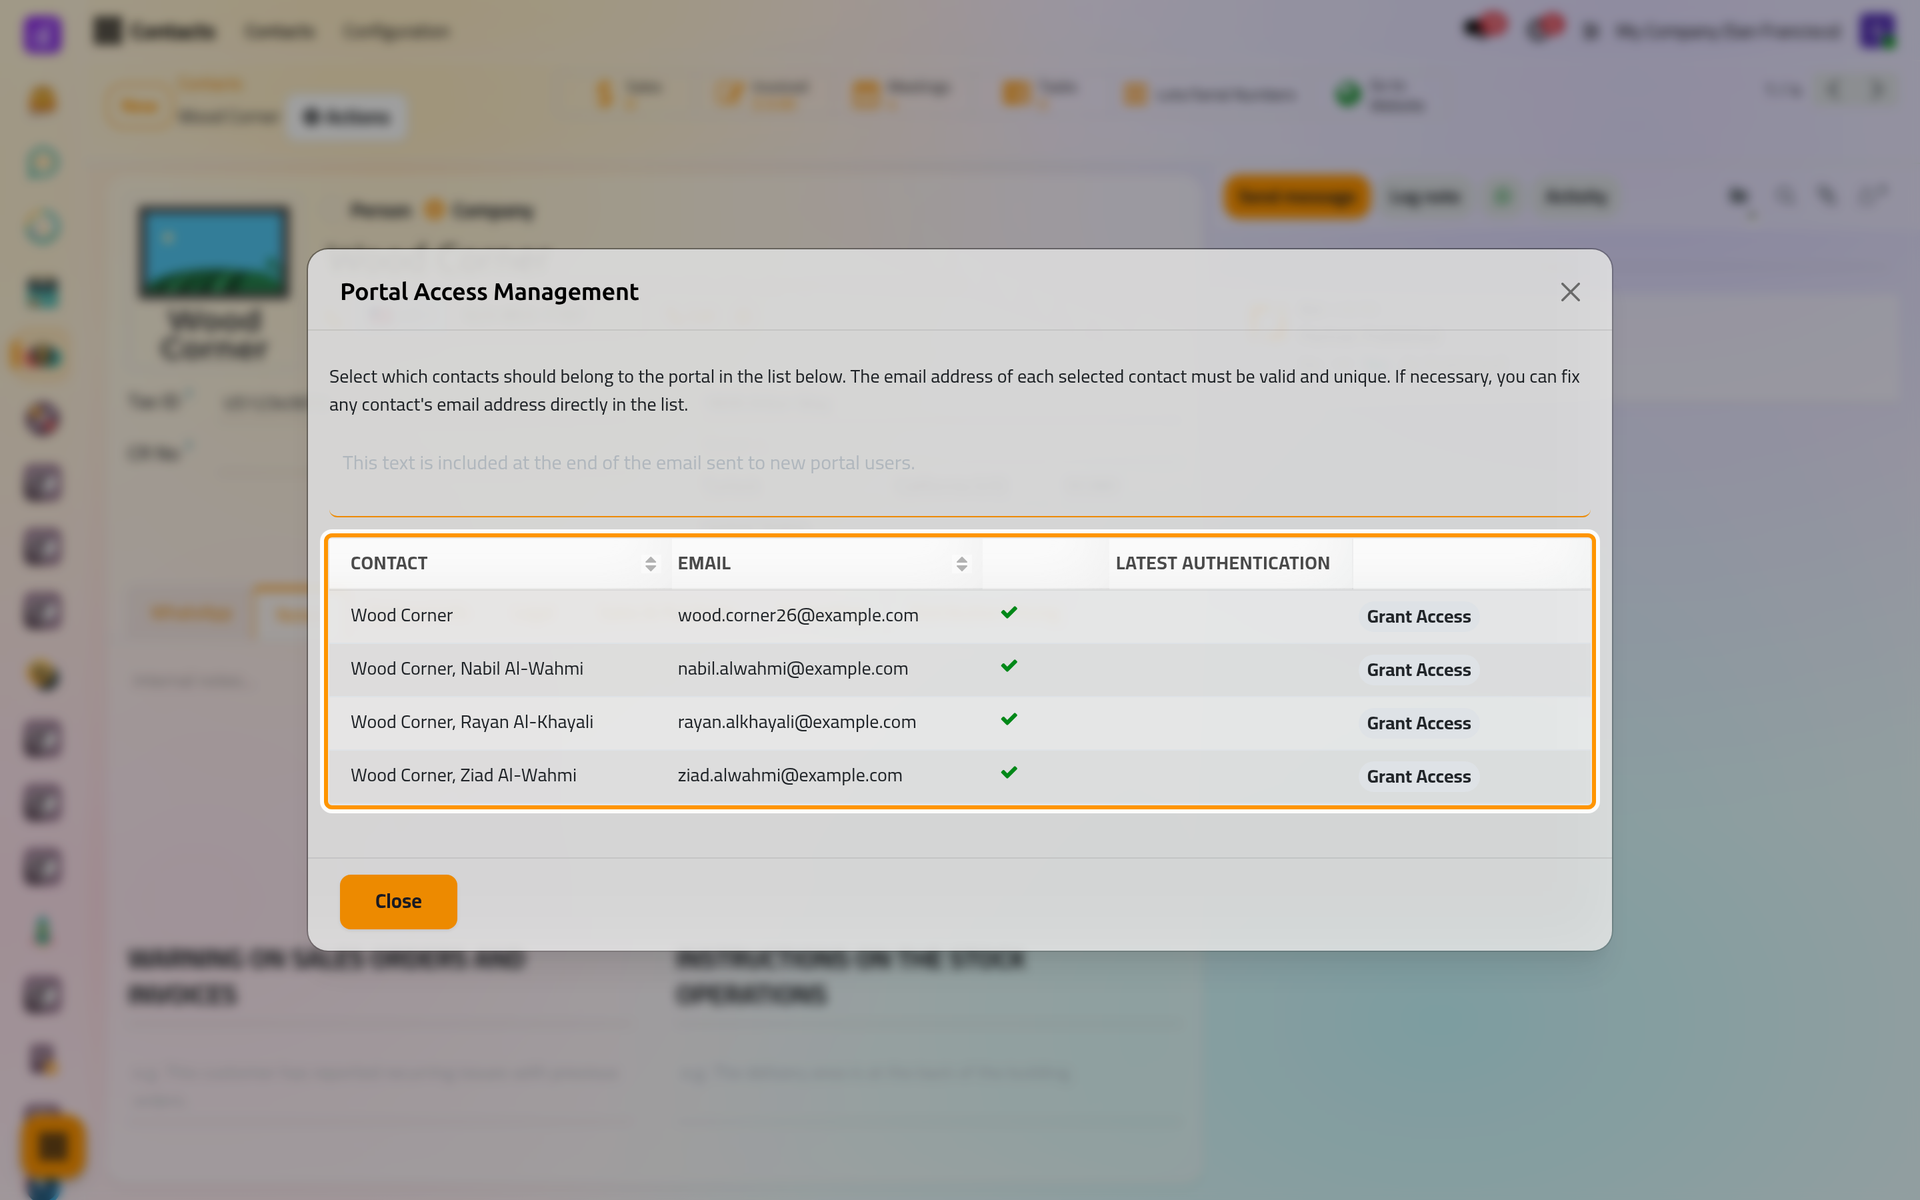Select the 'Wood Corner' contact name cell
1920x1200 pixels.
point(401,615)
